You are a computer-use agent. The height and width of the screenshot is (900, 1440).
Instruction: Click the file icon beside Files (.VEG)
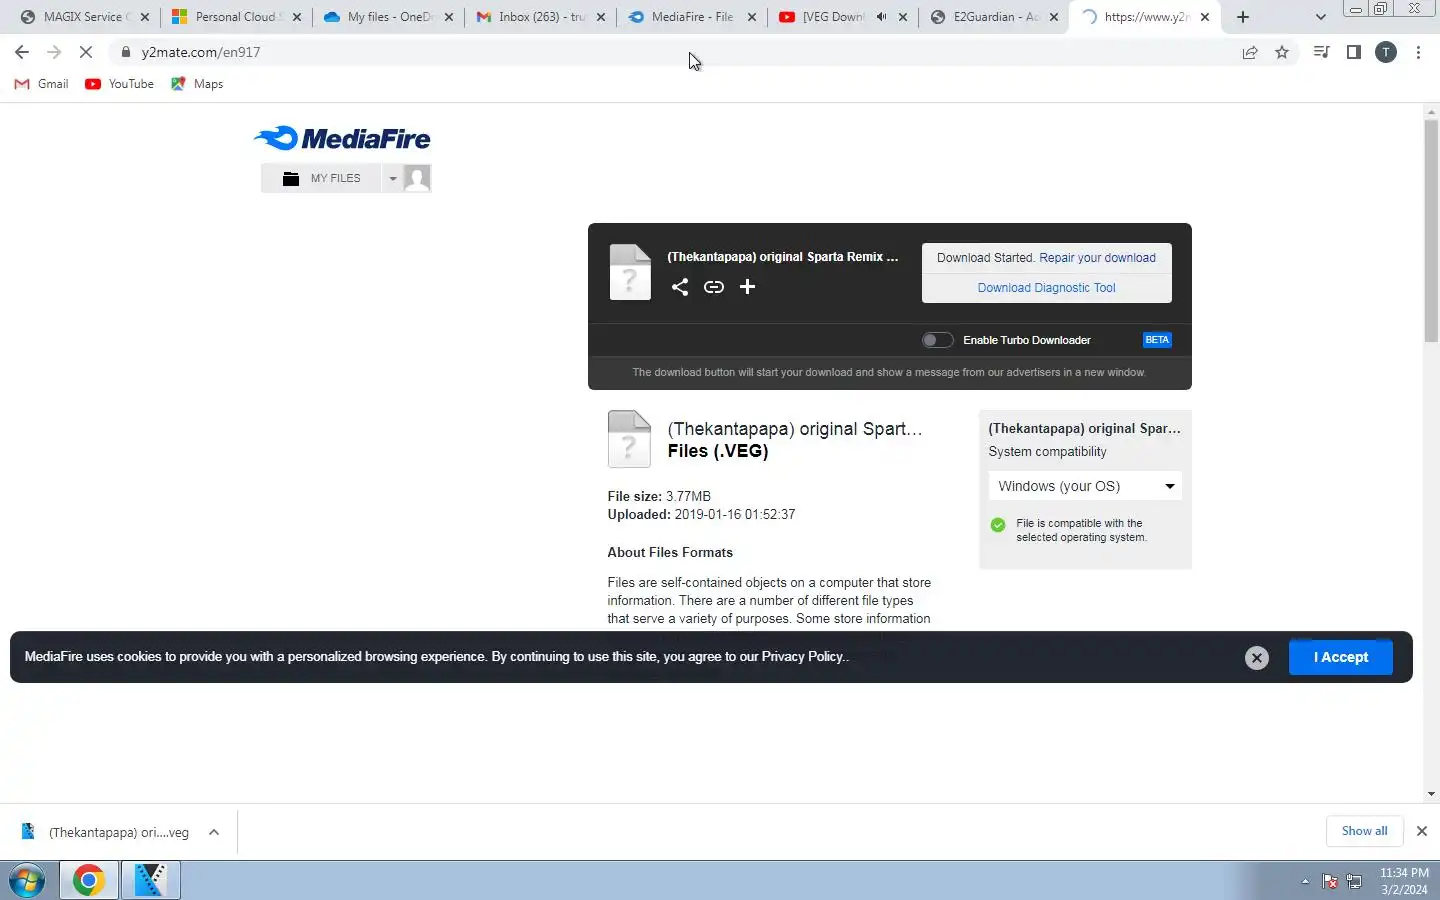(x=629, y=439)
